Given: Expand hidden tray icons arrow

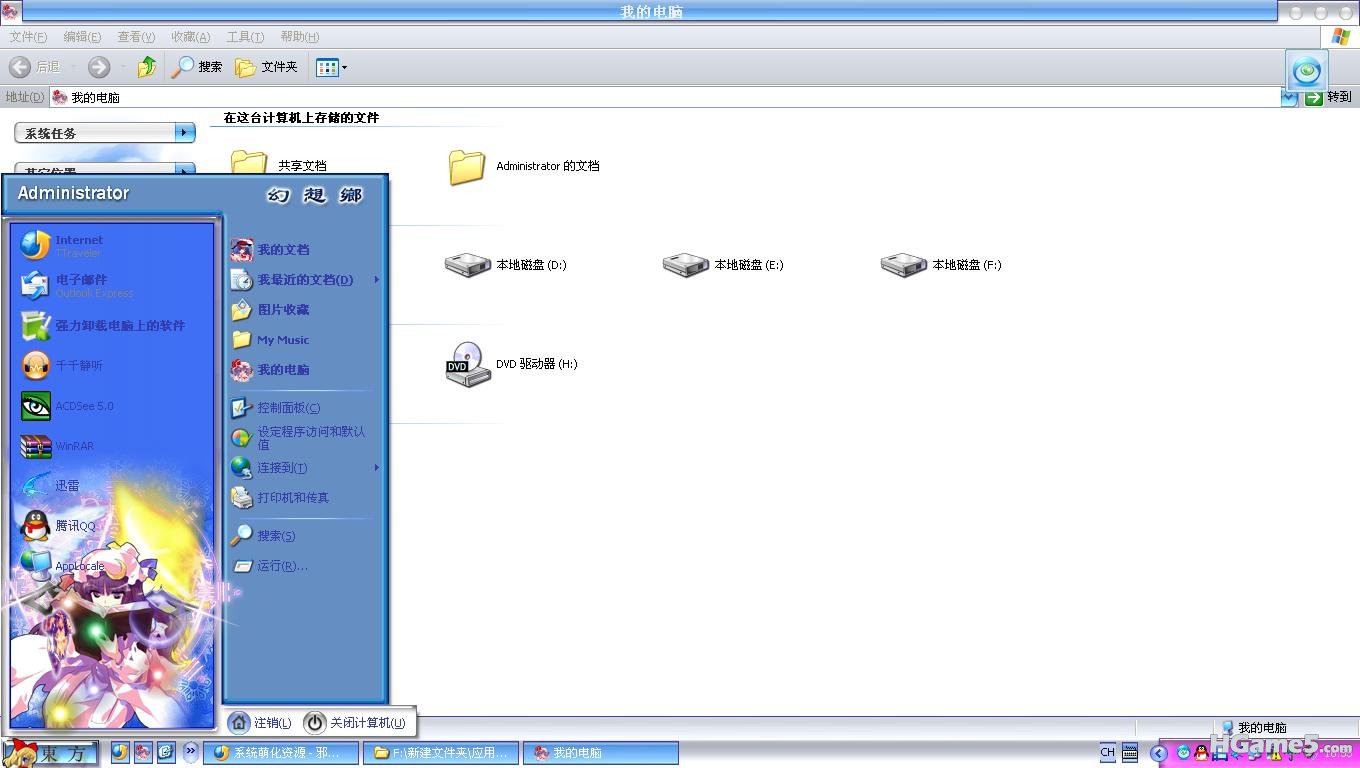Looking at the screenshot, I should [1159, 753].
